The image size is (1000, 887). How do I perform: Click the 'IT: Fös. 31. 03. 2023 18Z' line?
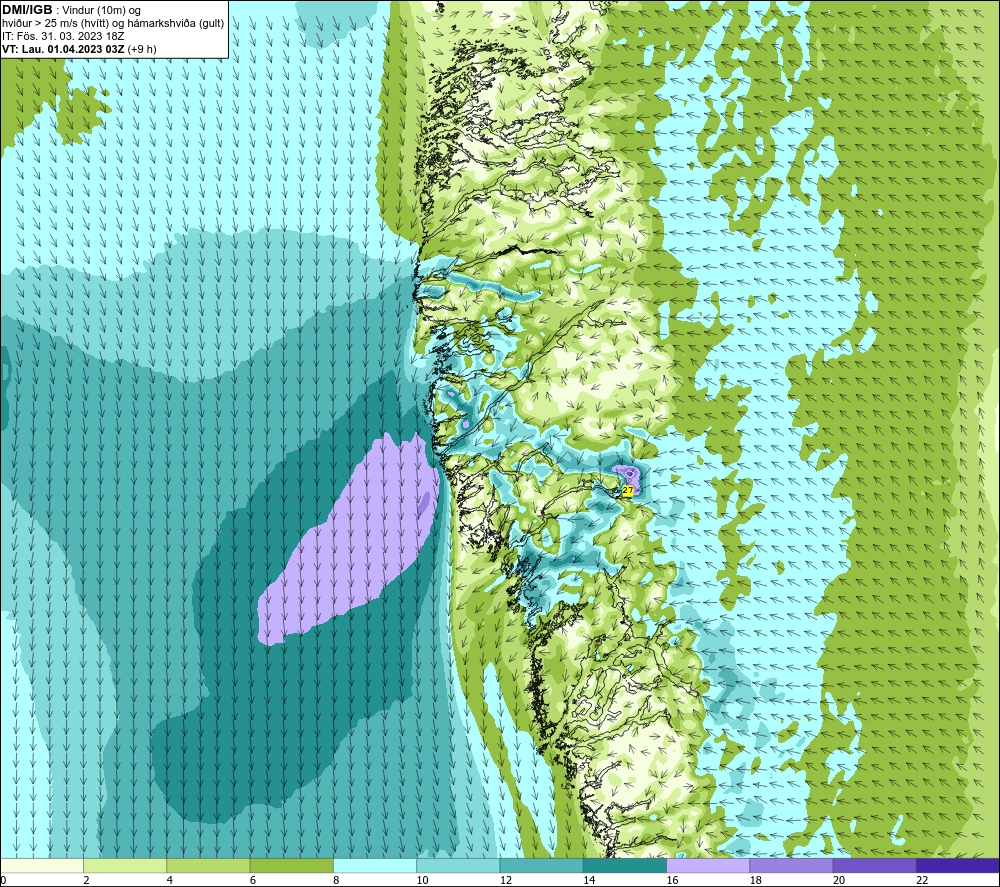pos(62,36)
